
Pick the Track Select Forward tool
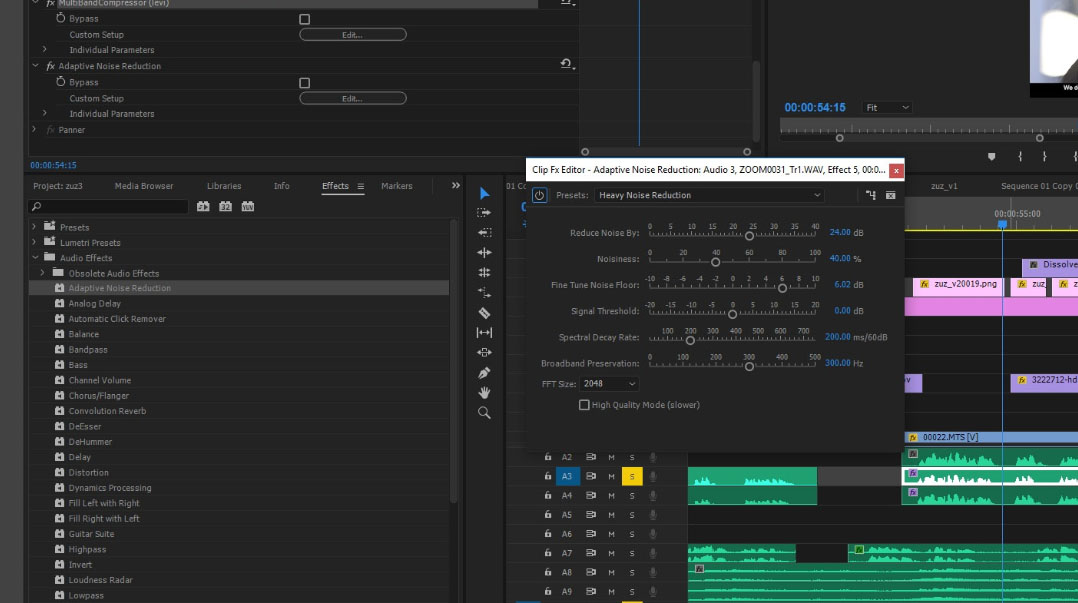(x=484, y=213)
